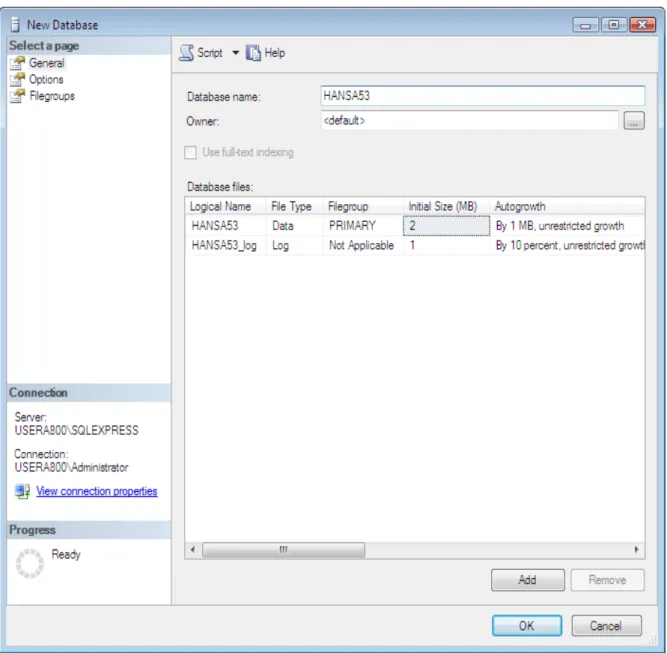Click the Initial Size (MB) column header
Viewport: 667px width, 653px height.
[x=446, y=206]
